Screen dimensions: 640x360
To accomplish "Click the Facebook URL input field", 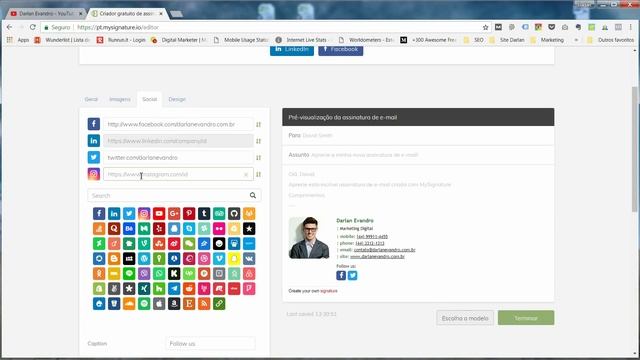I will point(178,124).
